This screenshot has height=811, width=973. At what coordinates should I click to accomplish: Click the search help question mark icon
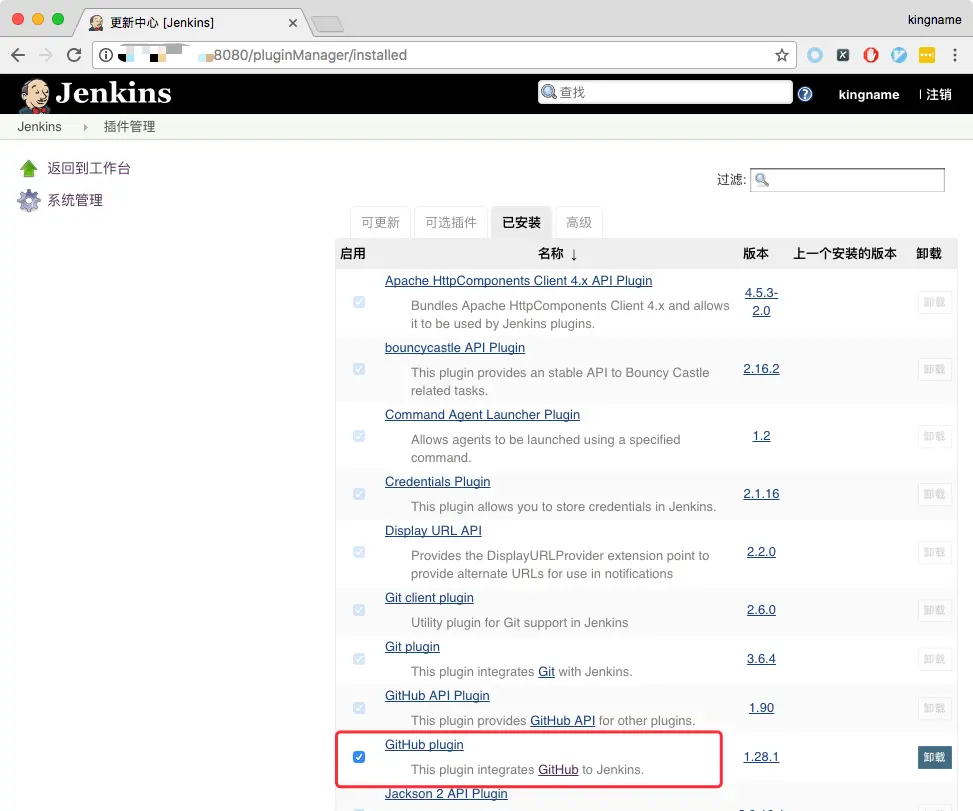click(805, 94)
